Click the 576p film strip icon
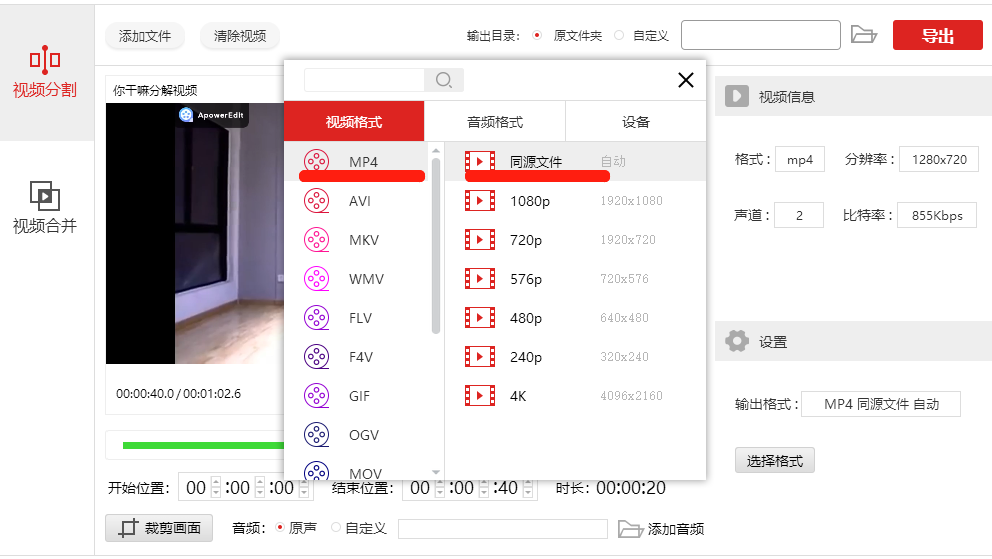This screenshot has height=559, width=992. tap(480, 279)
